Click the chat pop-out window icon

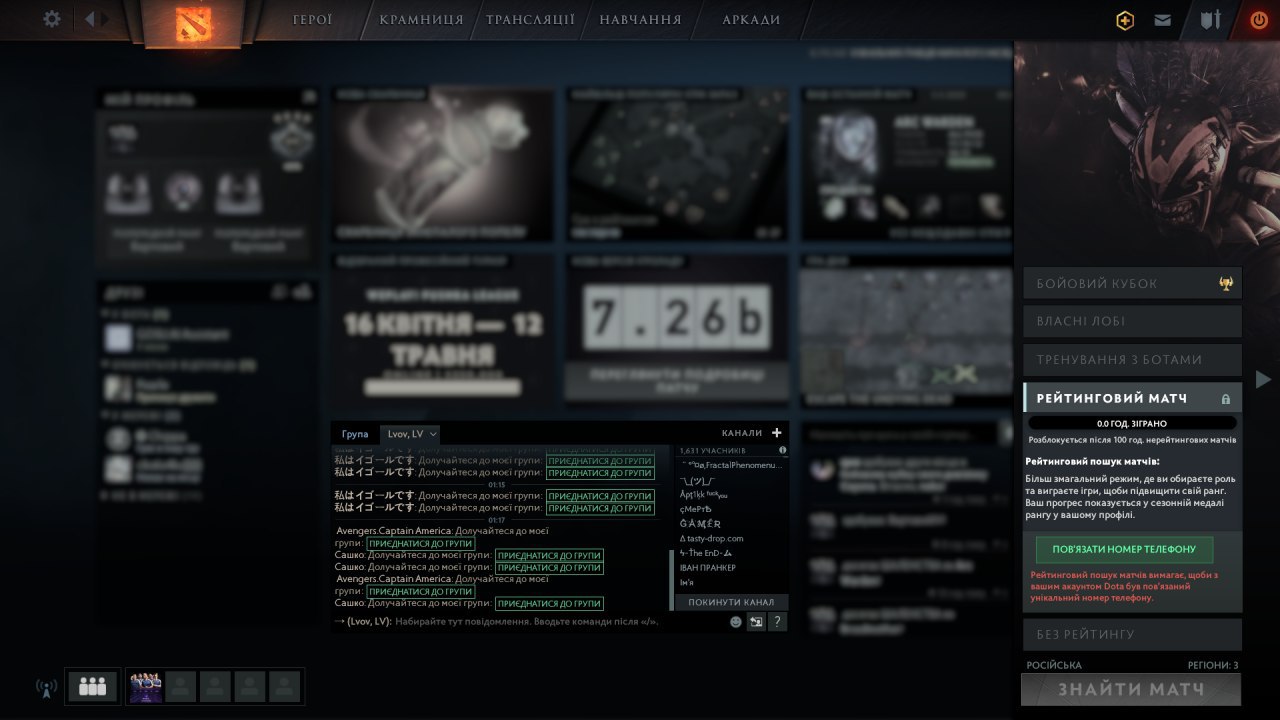coord(757,622)
